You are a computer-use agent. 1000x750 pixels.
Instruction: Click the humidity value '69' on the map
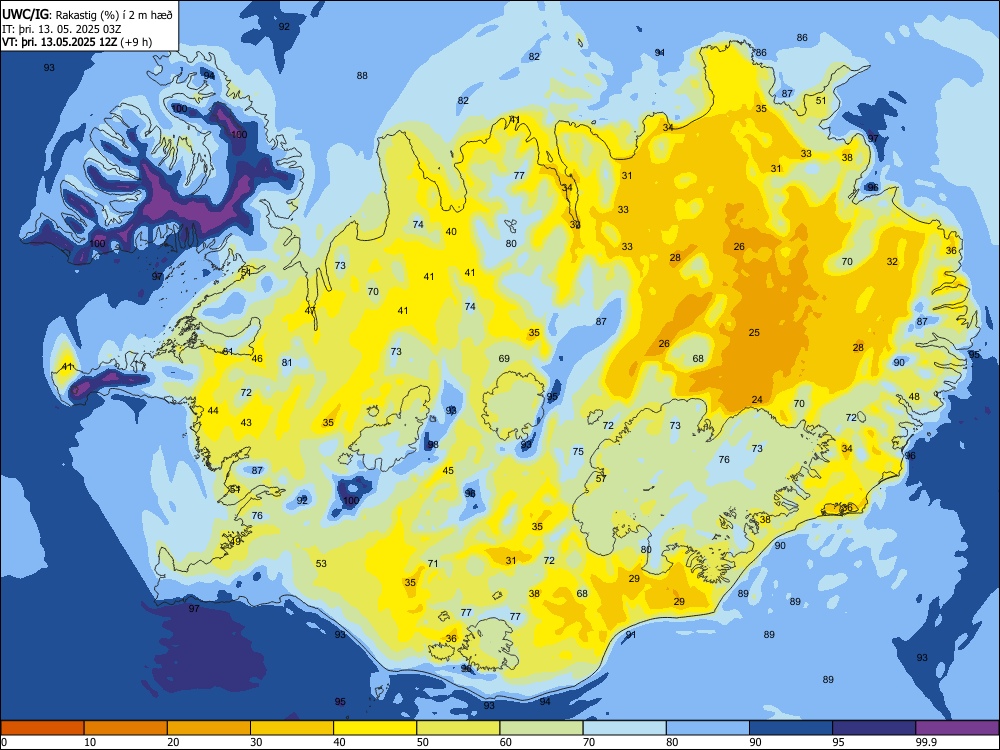click(504, 359)
